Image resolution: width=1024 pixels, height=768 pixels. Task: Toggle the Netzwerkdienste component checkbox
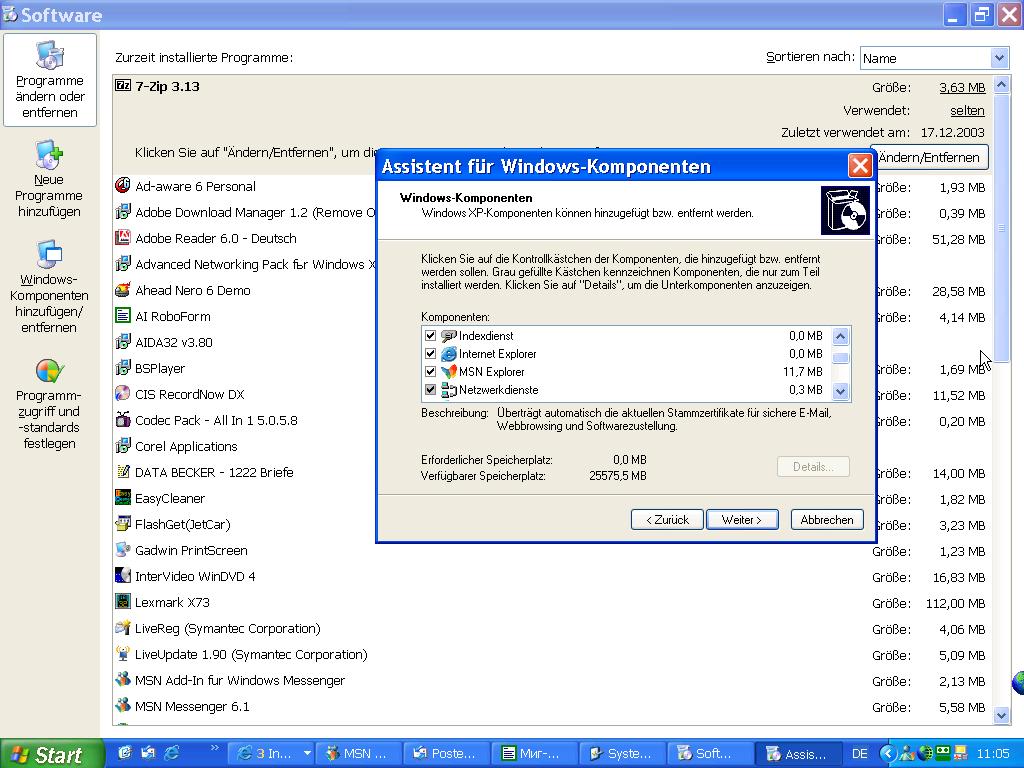(x=430, y=390)
